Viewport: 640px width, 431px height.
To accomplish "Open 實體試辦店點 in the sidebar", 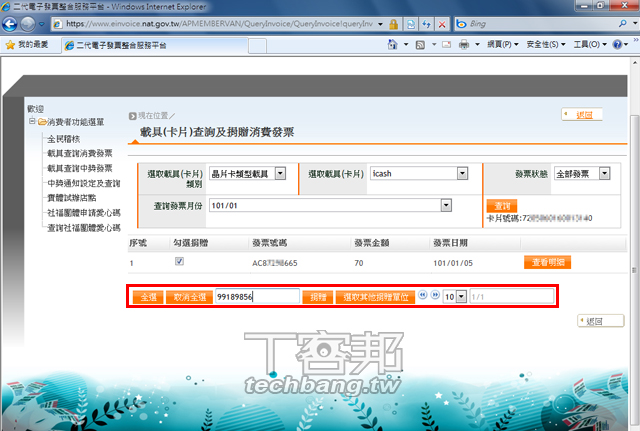I will pos(71,198).
